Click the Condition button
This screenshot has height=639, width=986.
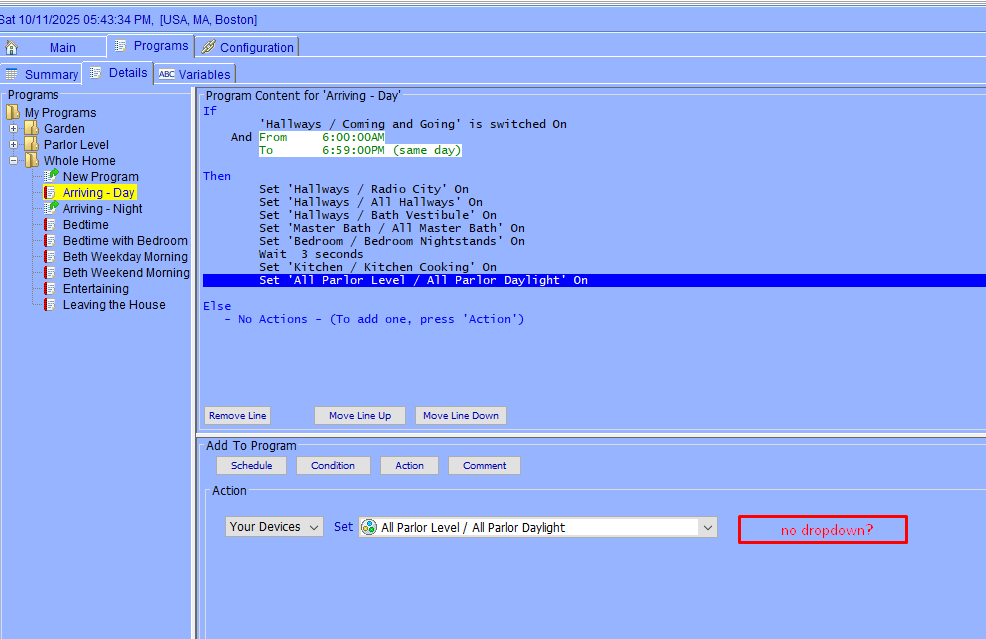click(x=333, y=465)
